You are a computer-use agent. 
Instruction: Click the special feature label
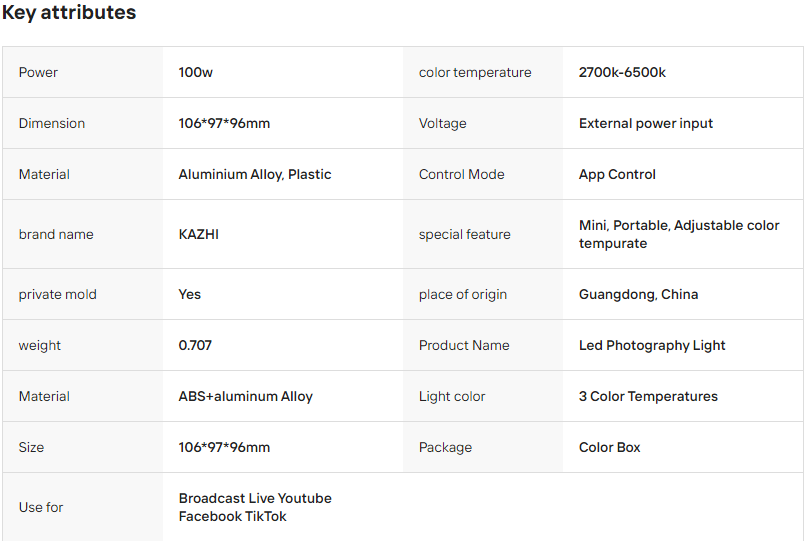[x=465, y=234]
